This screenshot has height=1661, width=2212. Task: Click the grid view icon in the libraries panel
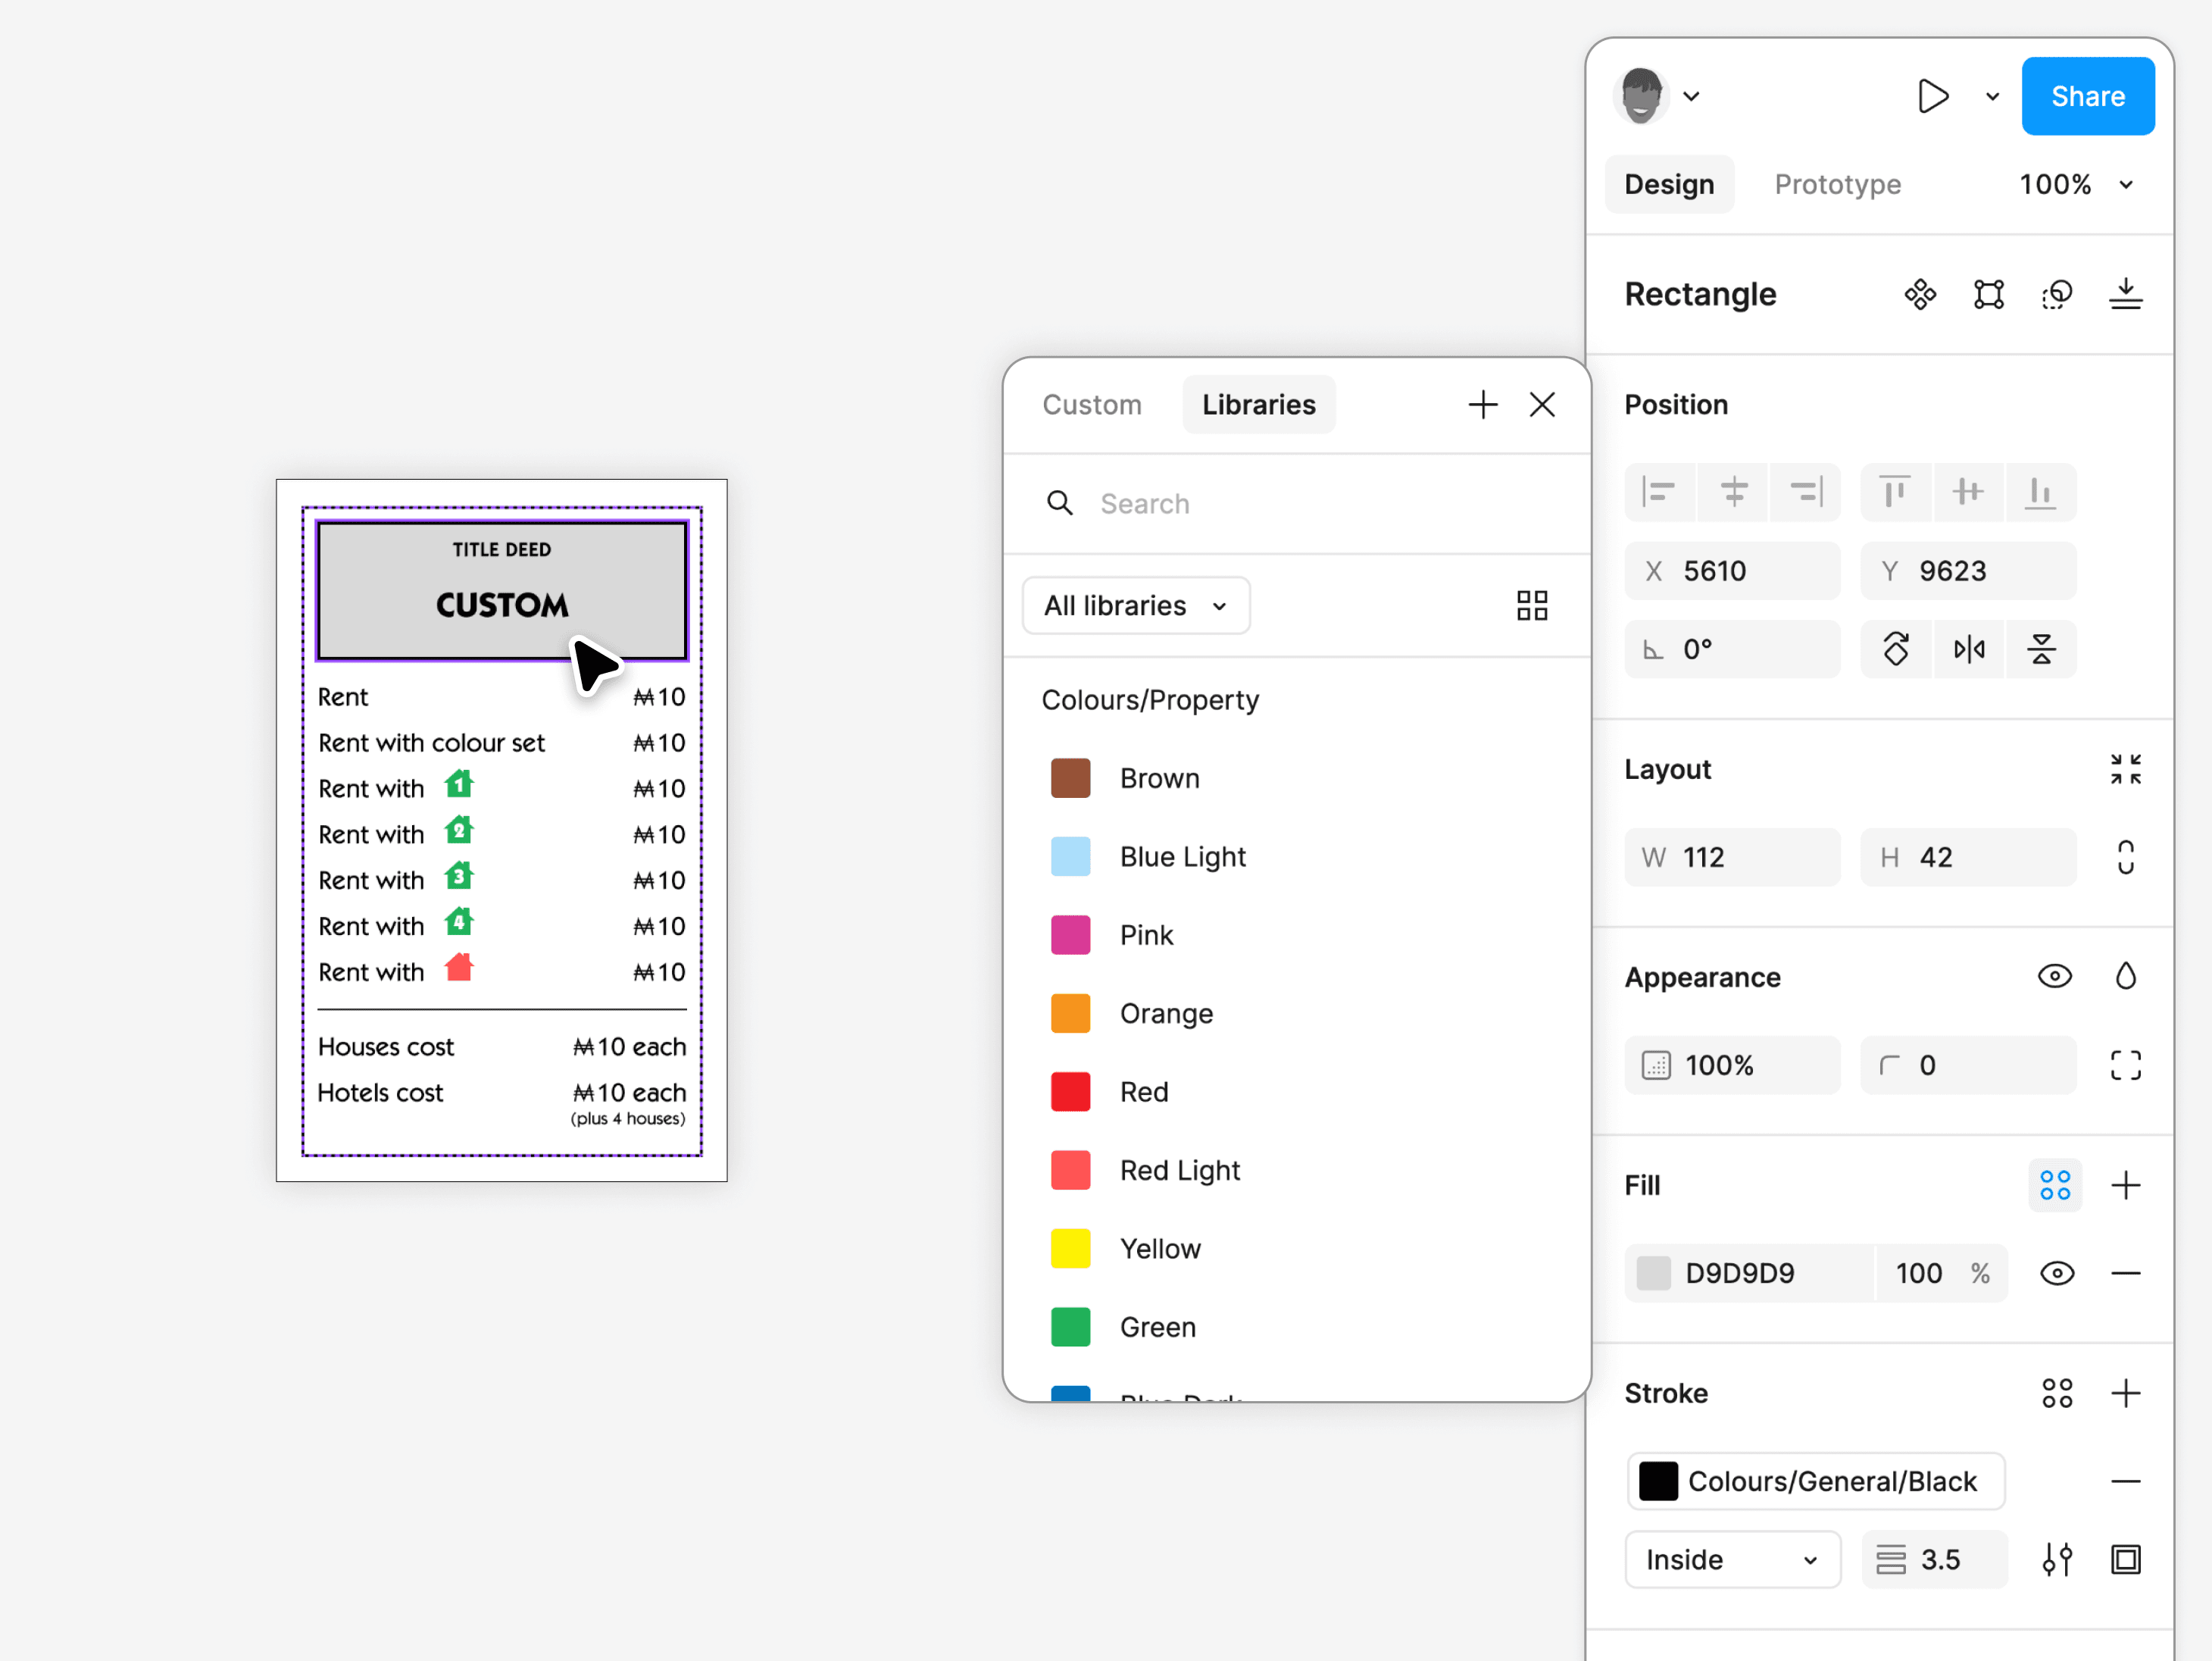(x=1531, y=606)
